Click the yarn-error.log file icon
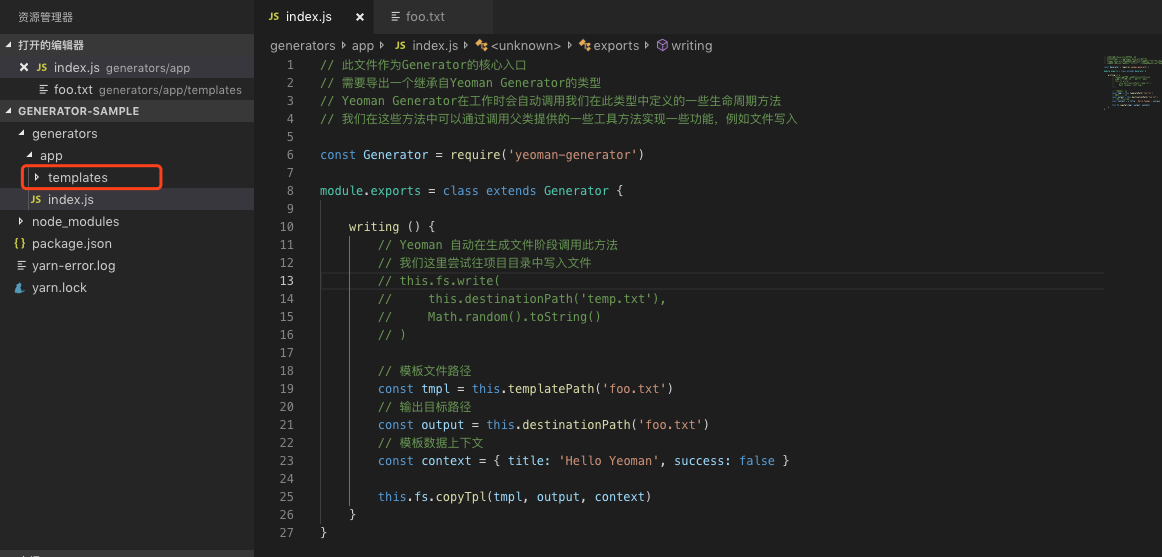Image resolution: width=1162 pixels, height=557 pixels. 20,266
